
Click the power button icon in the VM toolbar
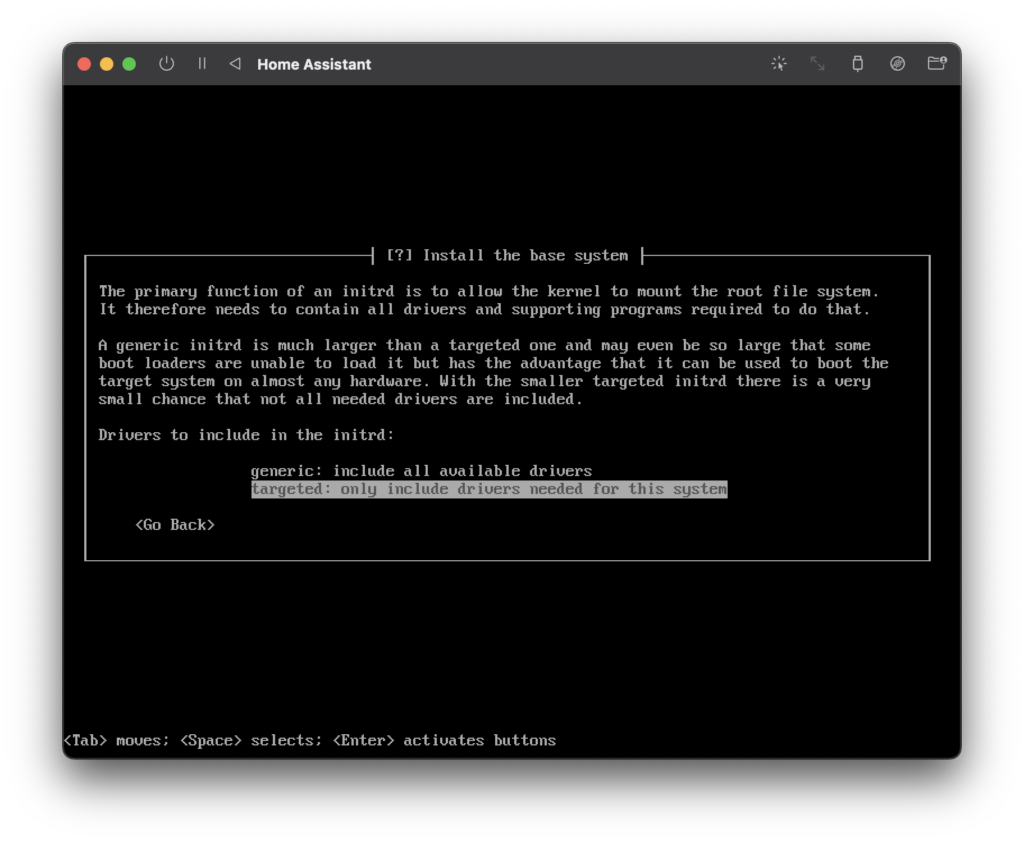click(x=167, y=64)
